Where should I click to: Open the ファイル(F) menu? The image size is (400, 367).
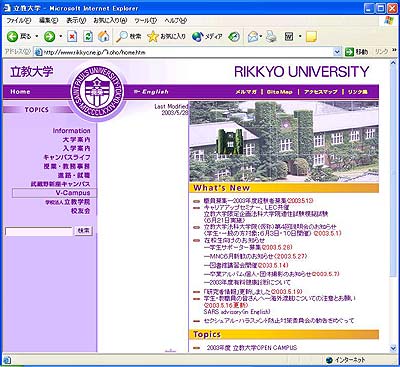point(19,21)
